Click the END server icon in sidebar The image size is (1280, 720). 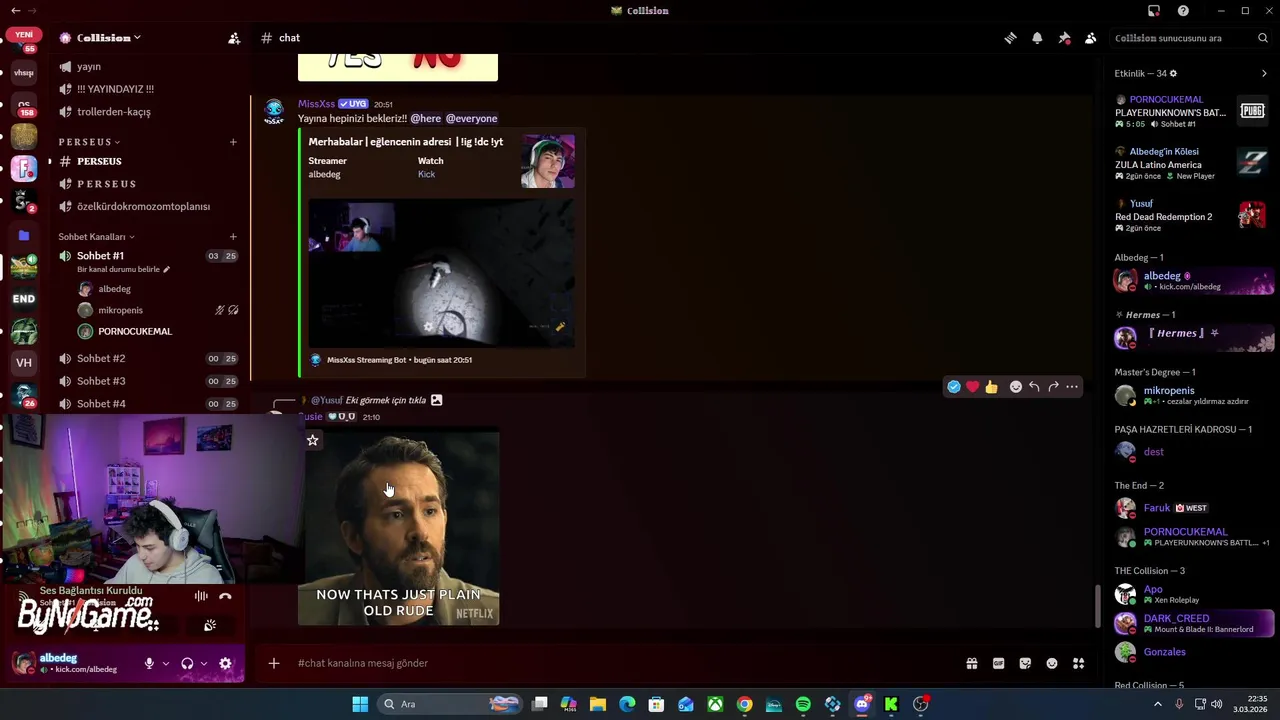pos(24,299)
